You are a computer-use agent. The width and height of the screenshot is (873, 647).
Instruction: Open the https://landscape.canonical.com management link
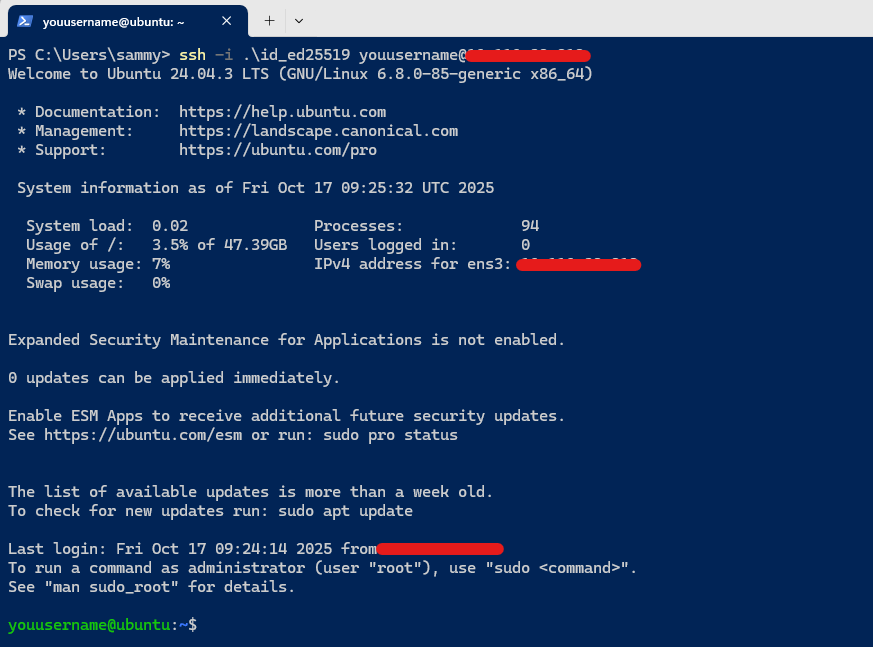318,131
